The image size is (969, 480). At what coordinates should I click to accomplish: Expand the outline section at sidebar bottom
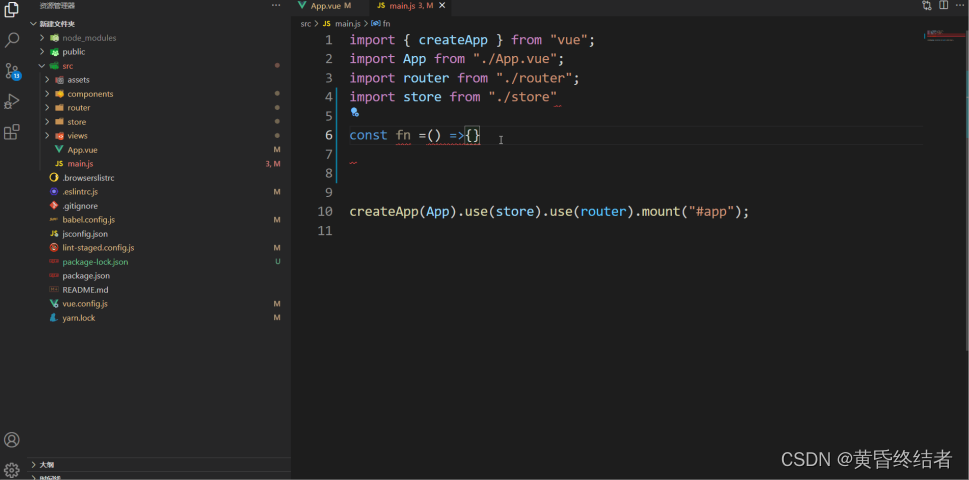tap(47, 465)
